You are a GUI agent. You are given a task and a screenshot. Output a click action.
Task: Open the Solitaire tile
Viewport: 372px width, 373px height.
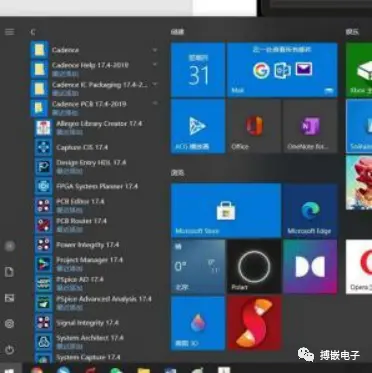[x=359, y=126]
